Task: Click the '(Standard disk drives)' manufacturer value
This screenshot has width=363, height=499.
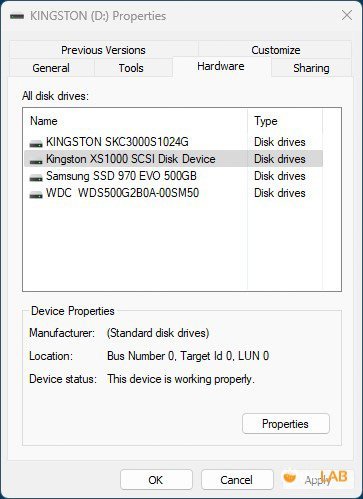Action: pos(158,333)
